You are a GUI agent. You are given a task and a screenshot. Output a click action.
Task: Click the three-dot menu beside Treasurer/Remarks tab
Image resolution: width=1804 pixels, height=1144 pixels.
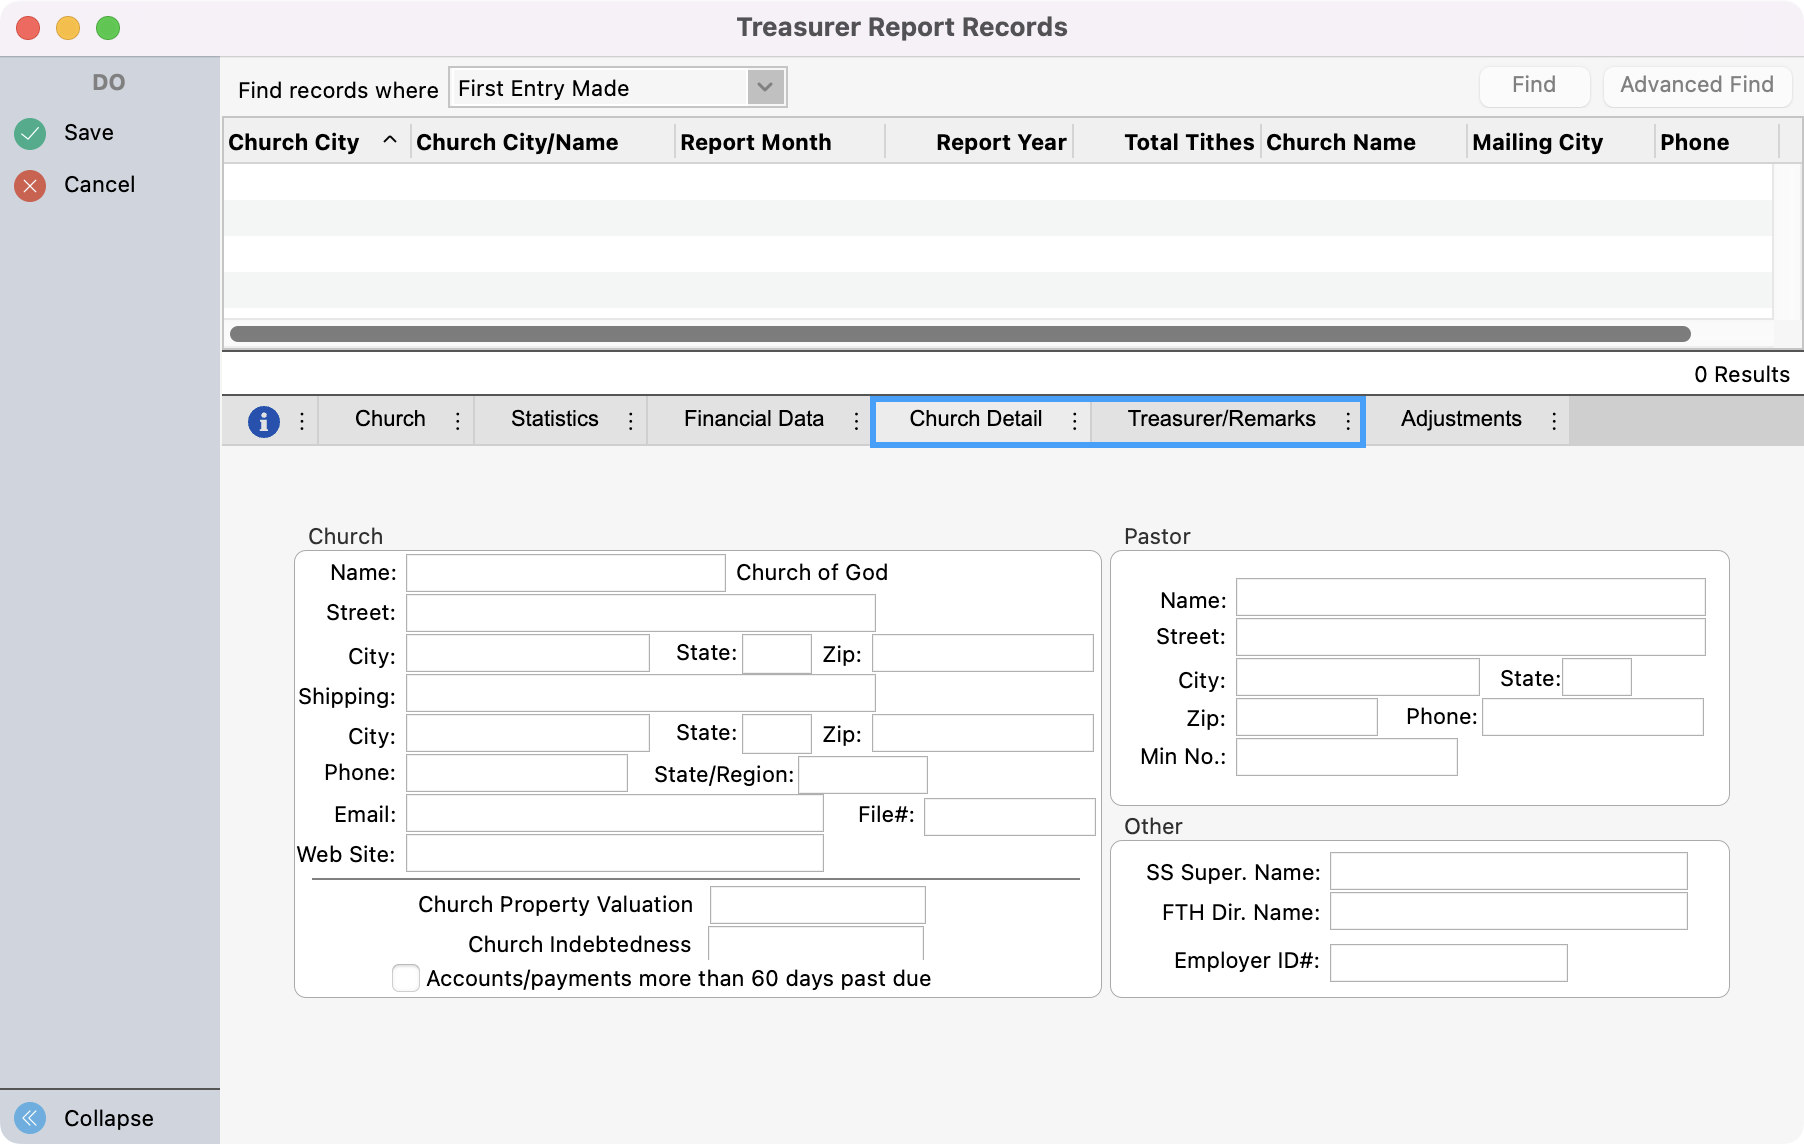click(1347, 421)
